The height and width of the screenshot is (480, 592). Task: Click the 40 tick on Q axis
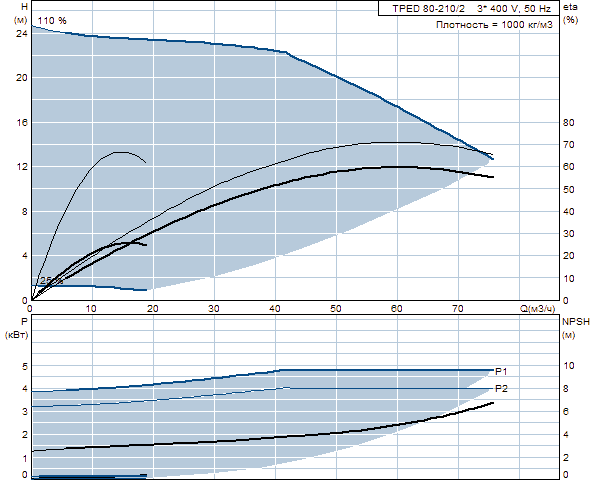coord(275,309)
